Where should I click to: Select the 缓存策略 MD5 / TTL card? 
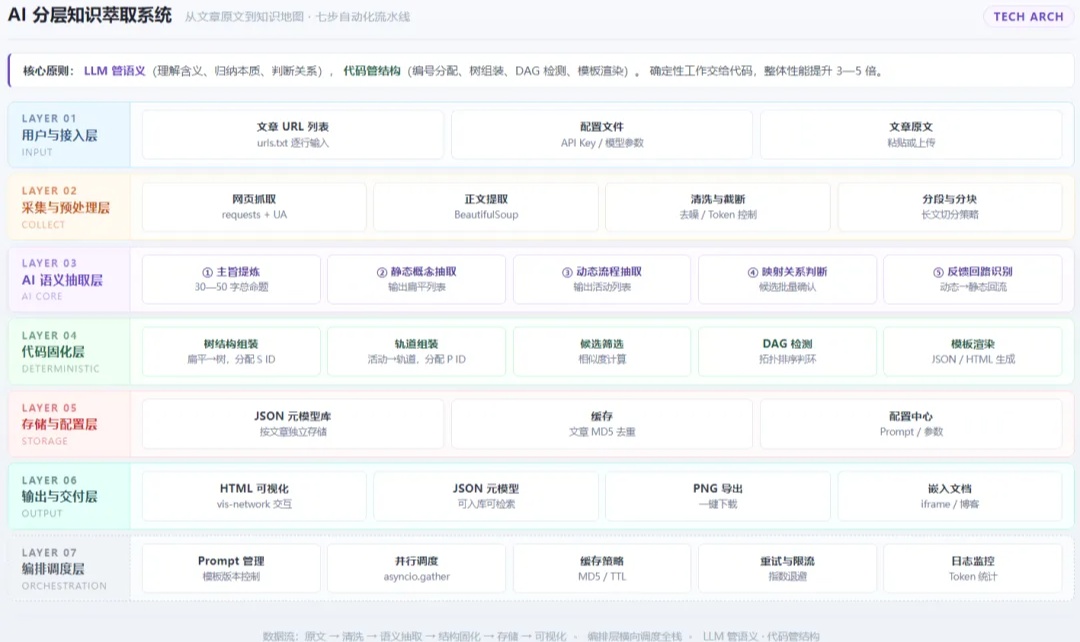pos(602,568)
